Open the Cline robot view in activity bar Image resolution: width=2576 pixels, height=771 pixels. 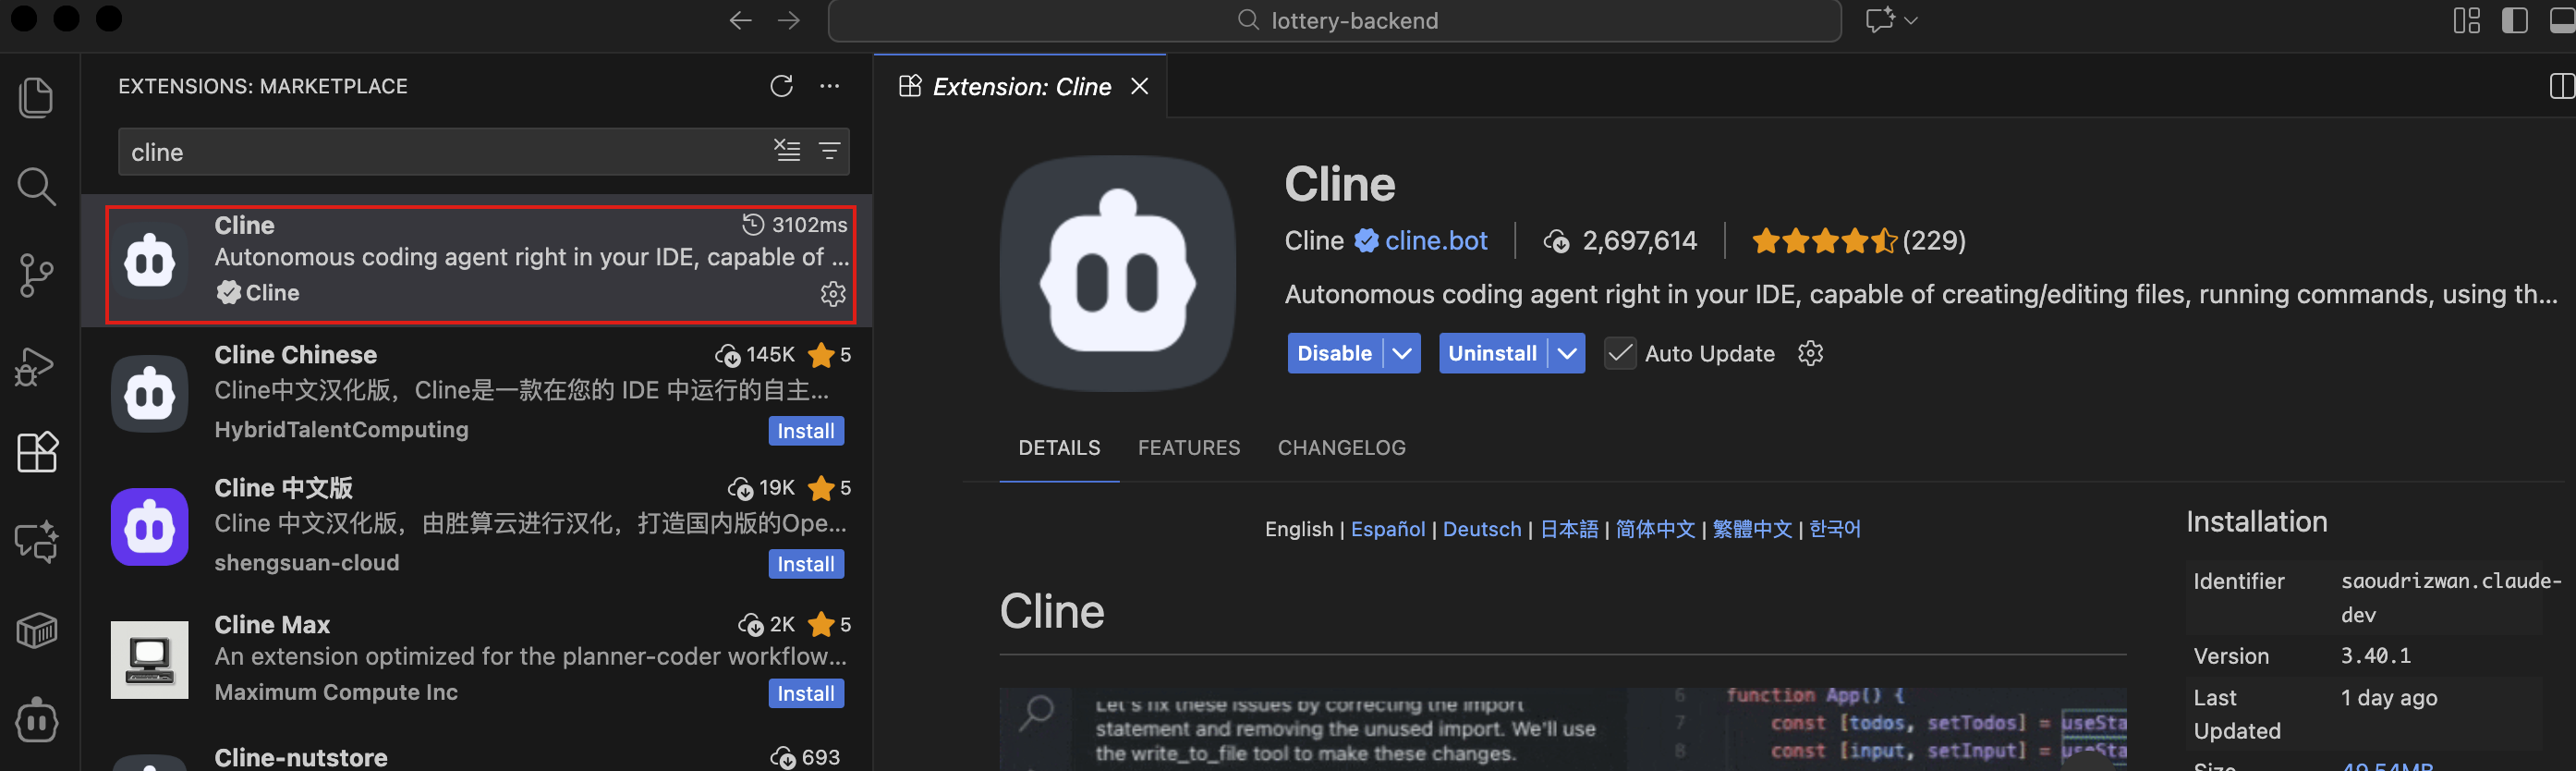(x=37, y=719)
